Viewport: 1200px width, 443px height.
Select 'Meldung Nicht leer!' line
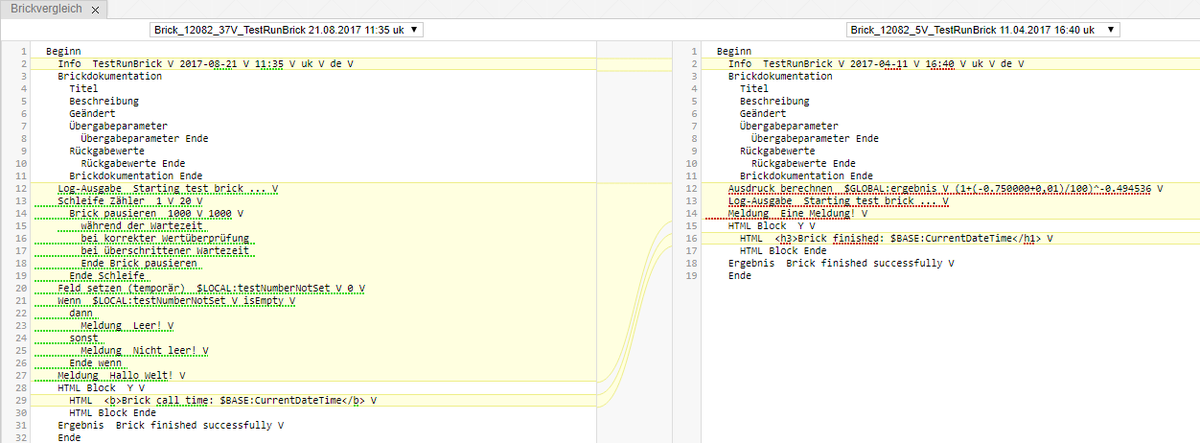145,351
